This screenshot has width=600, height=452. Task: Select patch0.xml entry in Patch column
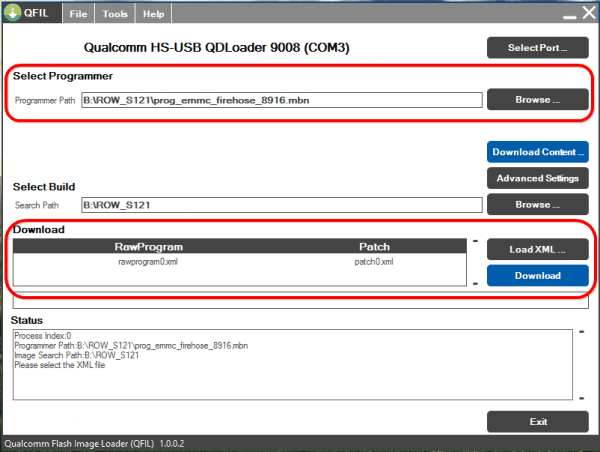click(374, 262)
